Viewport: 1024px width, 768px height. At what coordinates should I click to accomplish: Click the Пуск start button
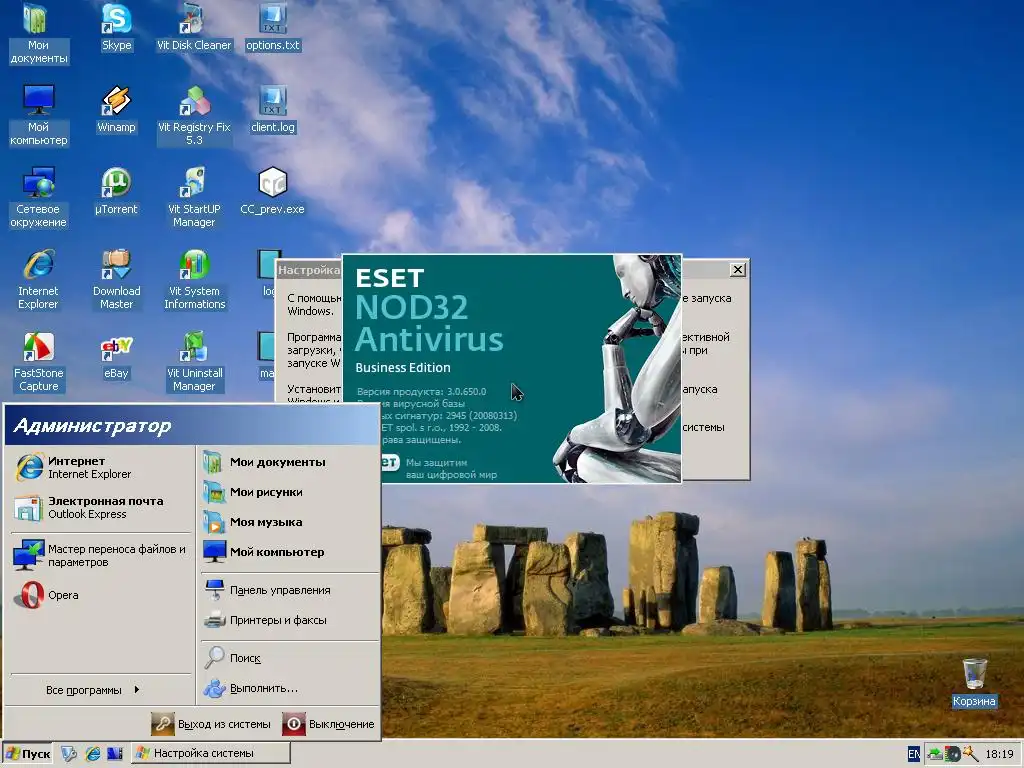[x=27, y=754]
